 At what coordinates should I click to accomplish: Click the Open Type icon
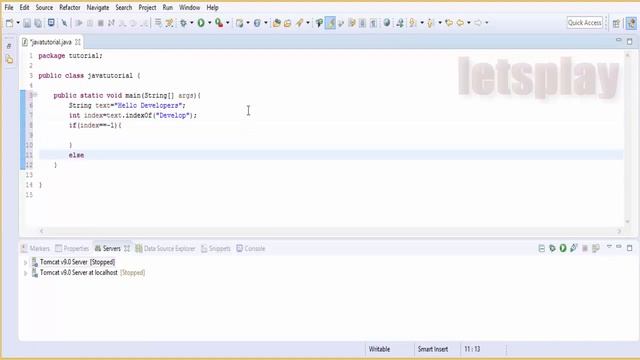tap(276, 23)
